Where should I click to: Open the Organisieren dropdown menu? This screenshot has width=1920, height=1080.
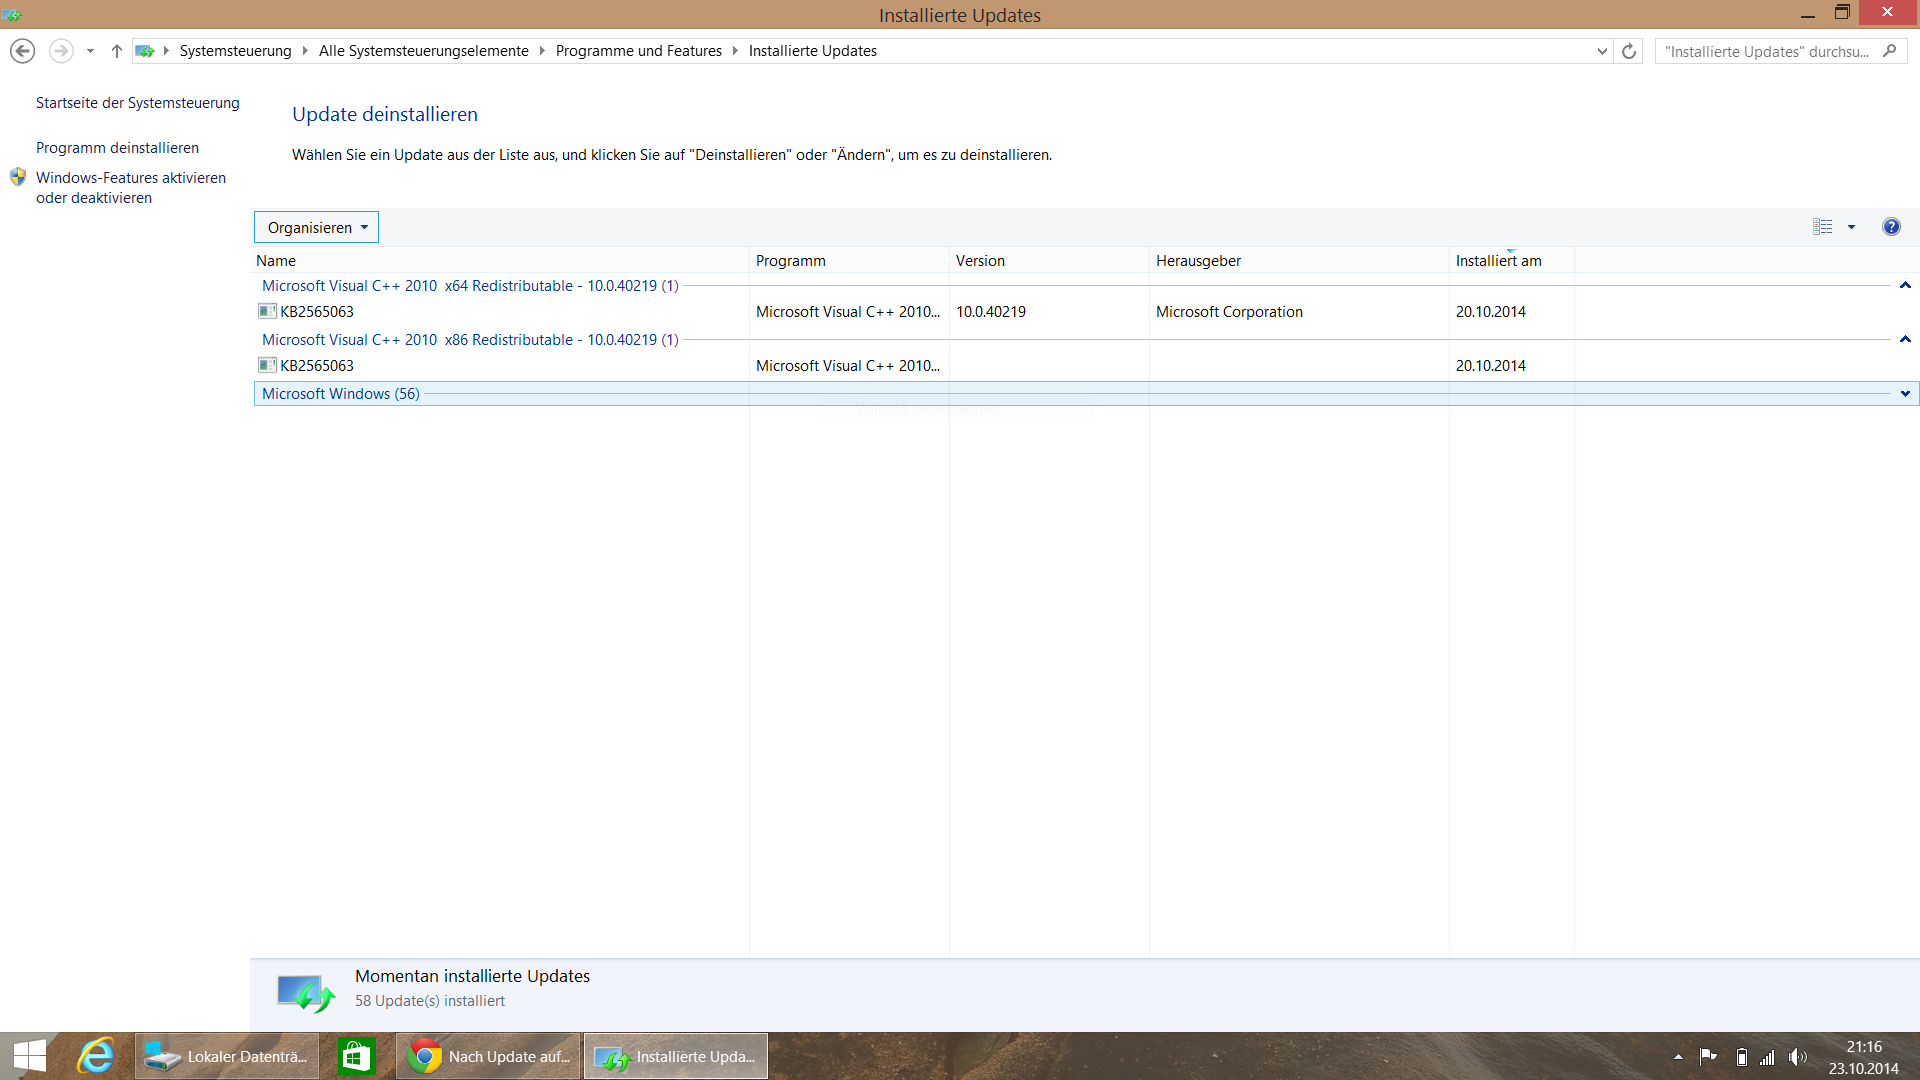point(316,227)
